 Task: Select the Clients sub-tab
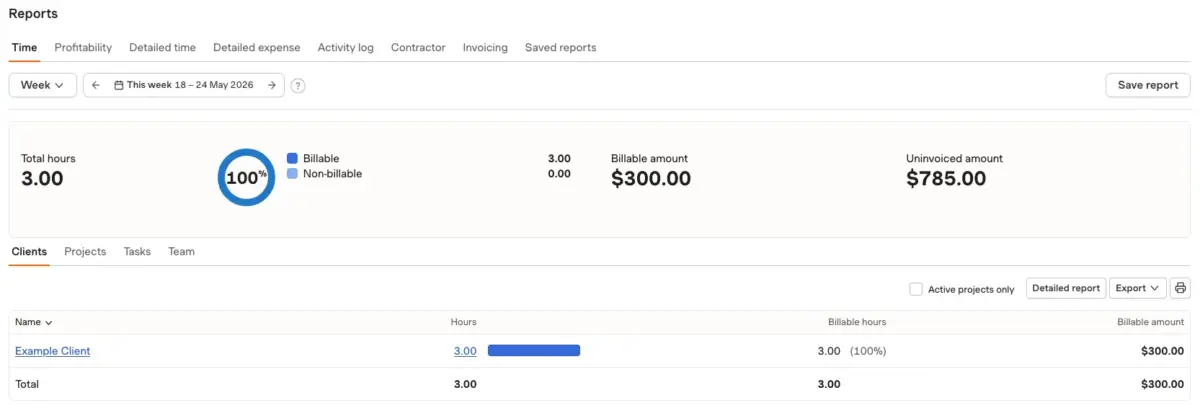click(x=29, y=251)
